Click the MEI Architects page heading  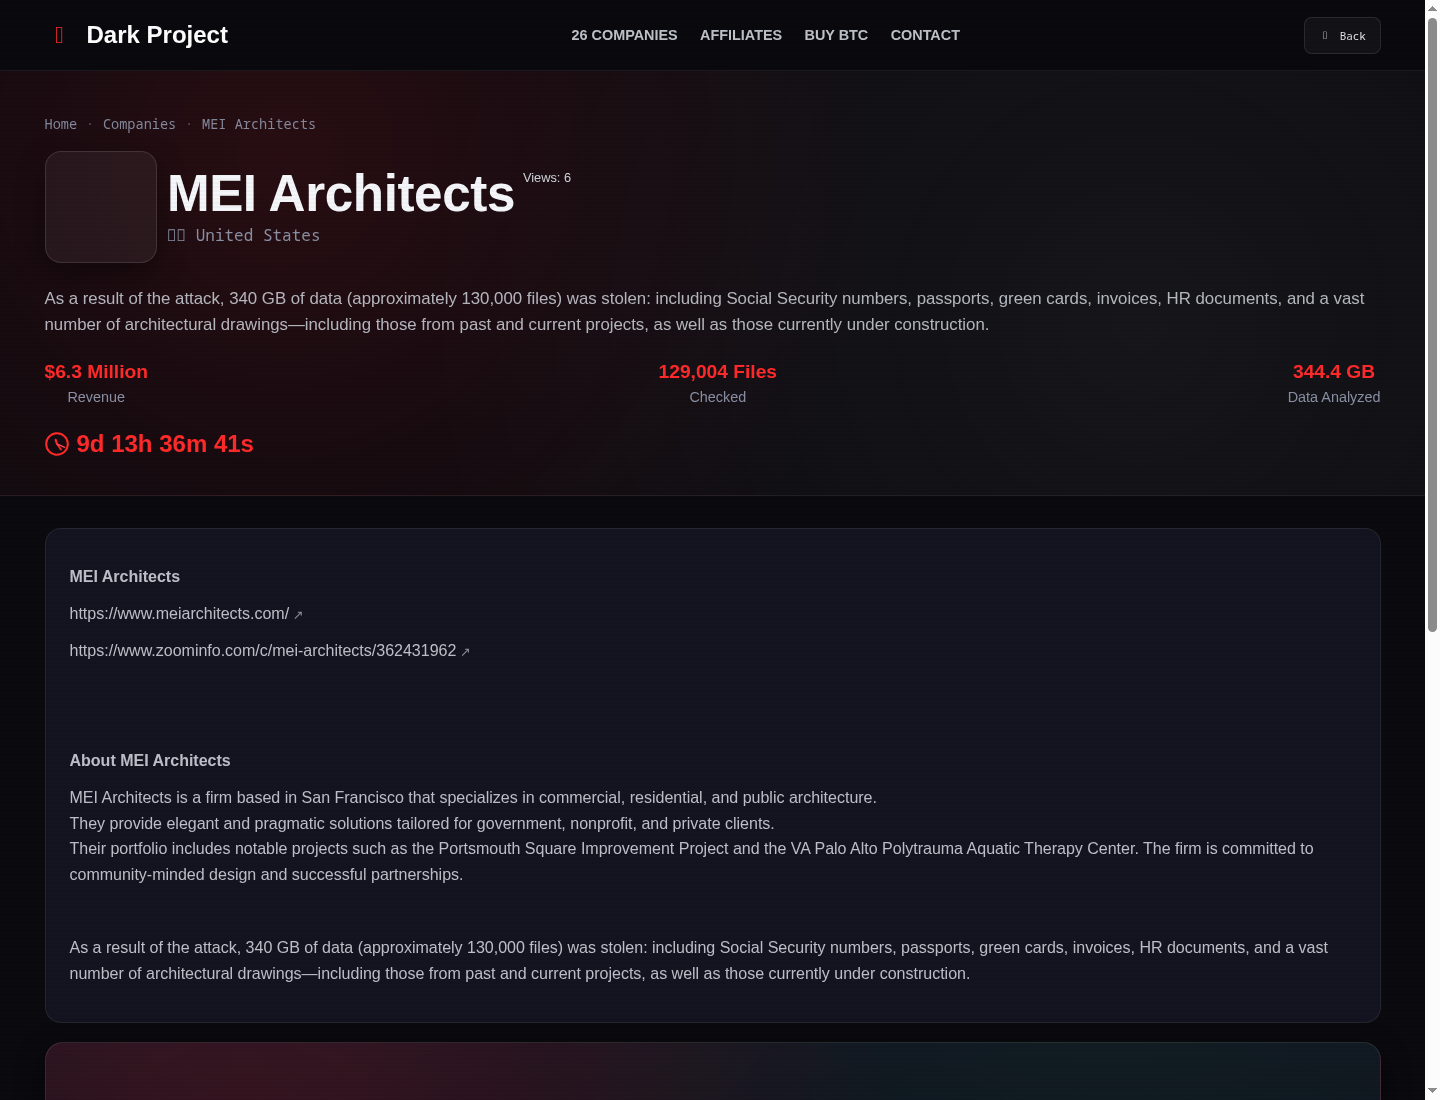point(341,193)
